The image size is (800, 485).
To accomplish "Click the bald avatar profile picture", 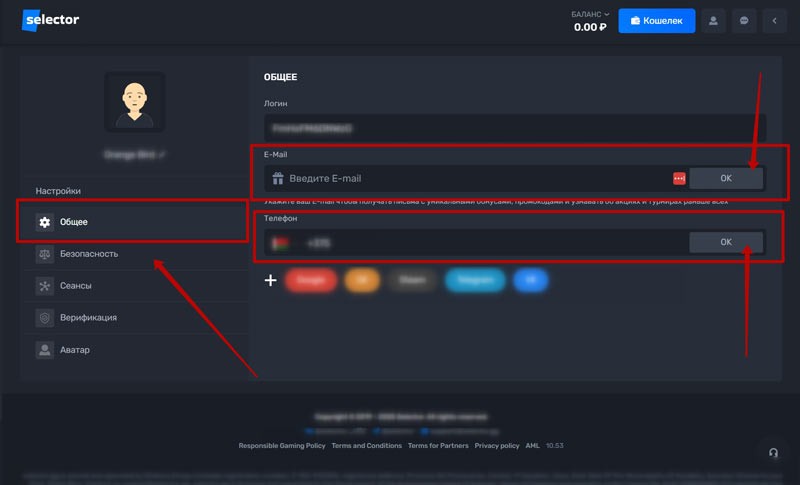I will click(x=134, y=101).
